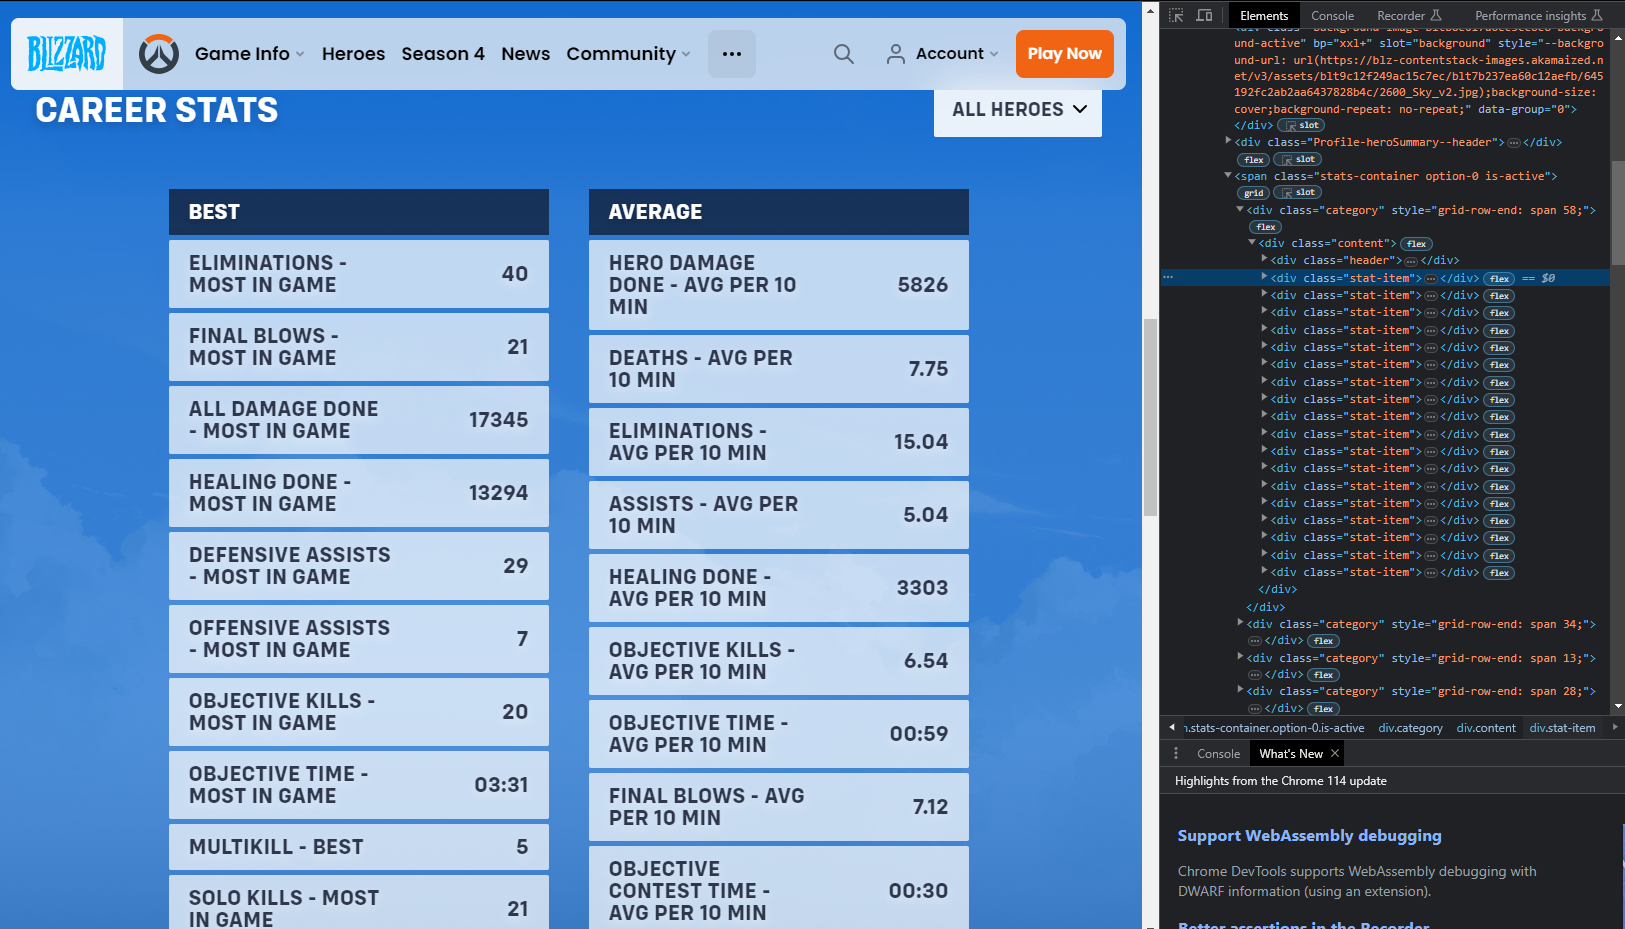
Task: Open the three-dot overflow menu in the navbar
Action: tap(732, 54)
